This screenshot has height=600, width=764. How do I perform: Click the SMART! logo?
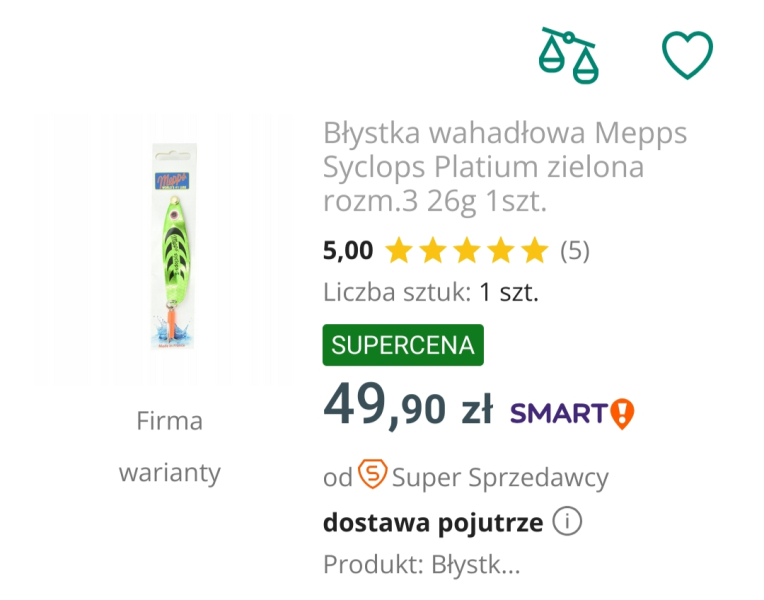pos(572,412)
